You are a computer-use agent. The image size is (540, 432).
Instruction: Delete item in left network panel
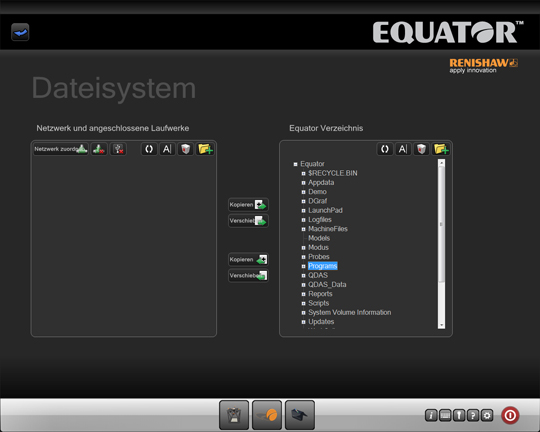pyautogui.click(x=186, y=149)
